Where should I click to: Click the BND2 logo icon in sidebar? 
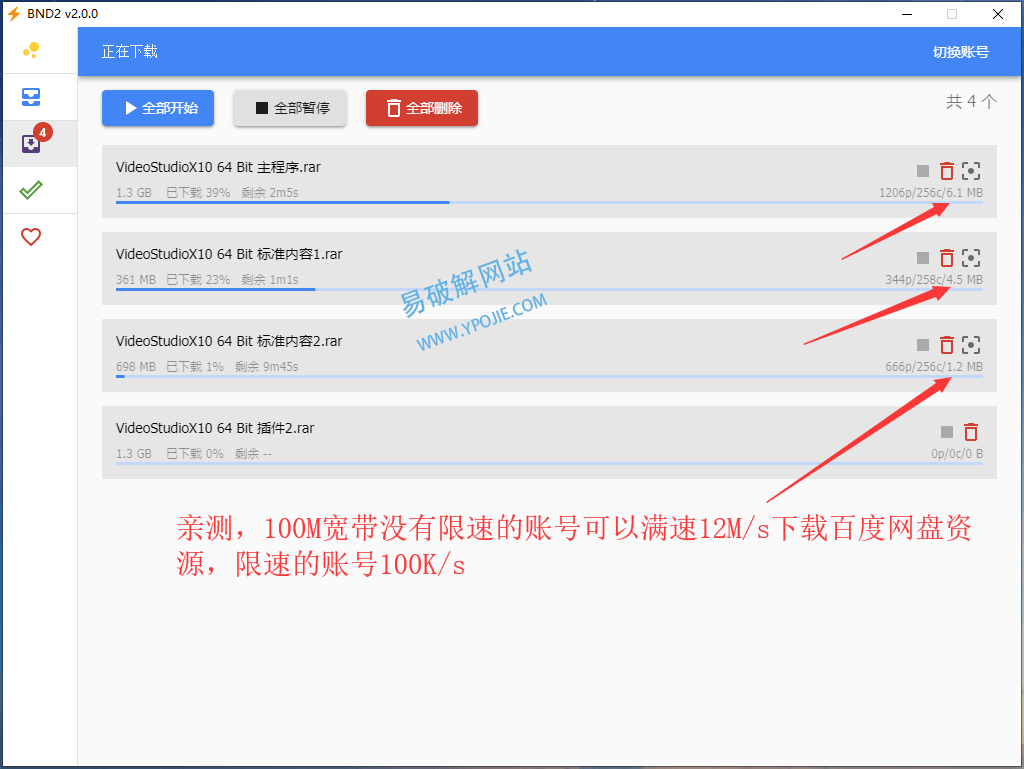point(31,50)
